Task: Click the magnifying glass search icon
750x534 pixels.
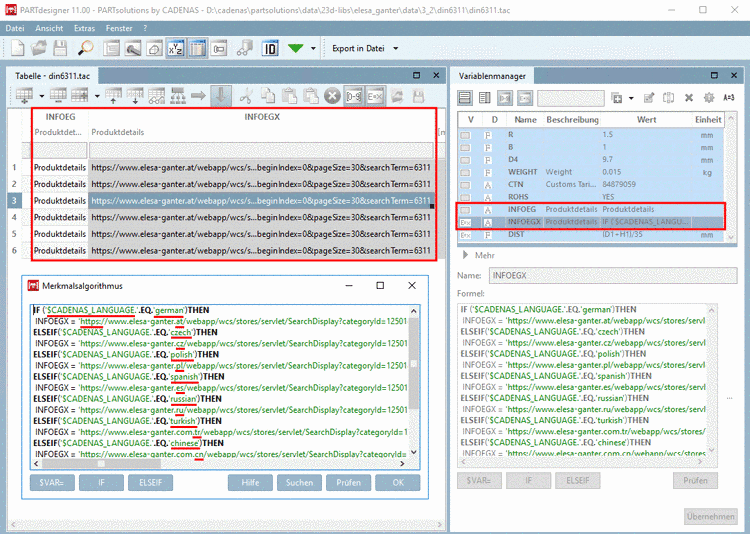Action: 86,48
